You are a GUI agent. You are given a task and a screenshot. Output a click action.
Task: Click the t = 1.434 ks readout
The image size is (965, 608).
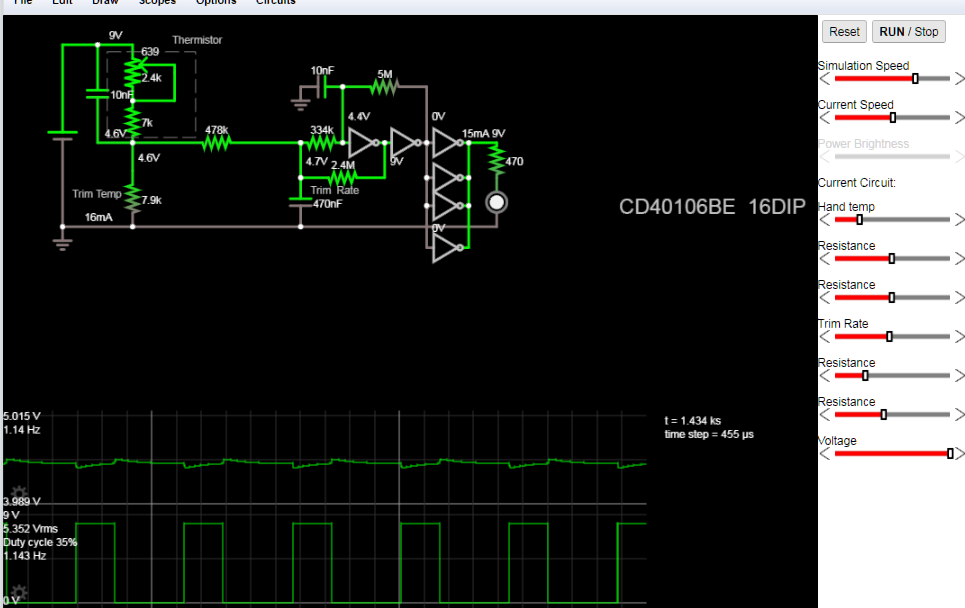[692, 421]
